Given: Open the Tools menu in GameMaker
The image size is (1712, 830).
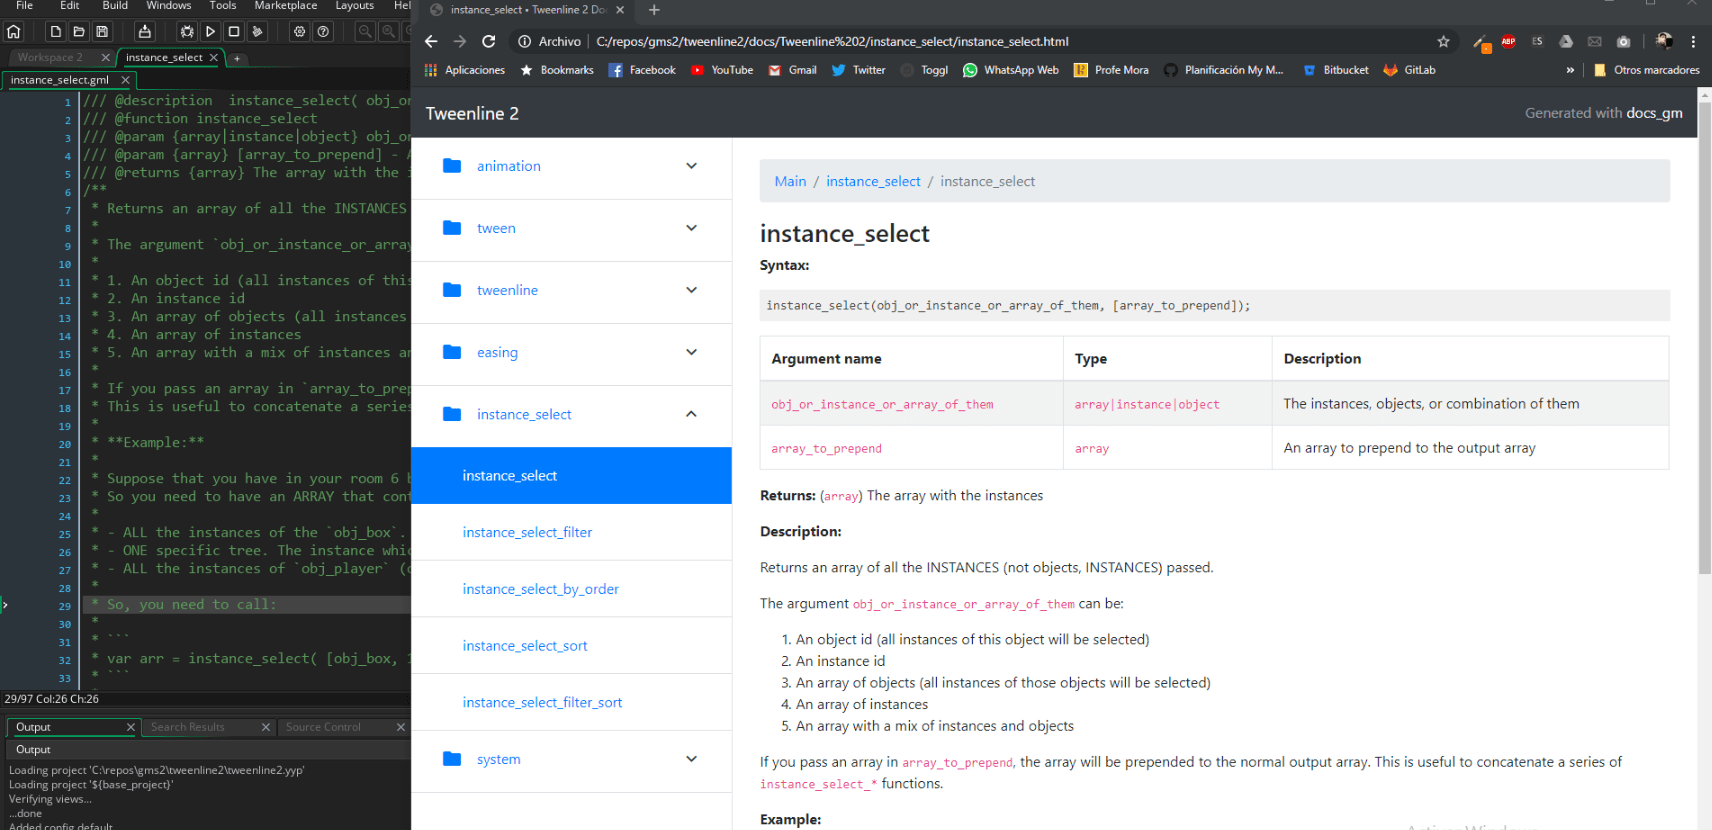Looking at the screenshot, I should point(223,6).
